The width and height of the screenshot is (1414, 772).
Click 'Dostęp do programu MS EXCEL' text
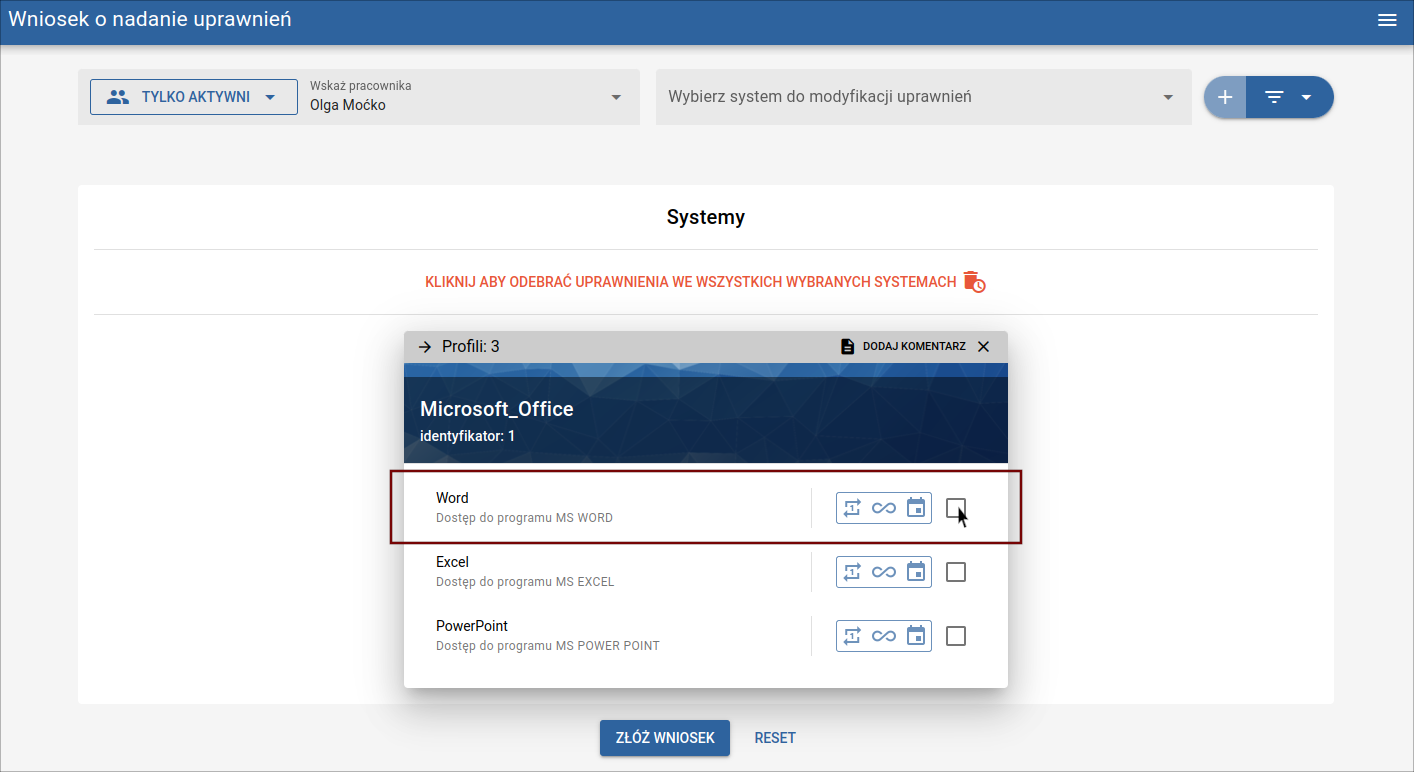click(525, 582)
